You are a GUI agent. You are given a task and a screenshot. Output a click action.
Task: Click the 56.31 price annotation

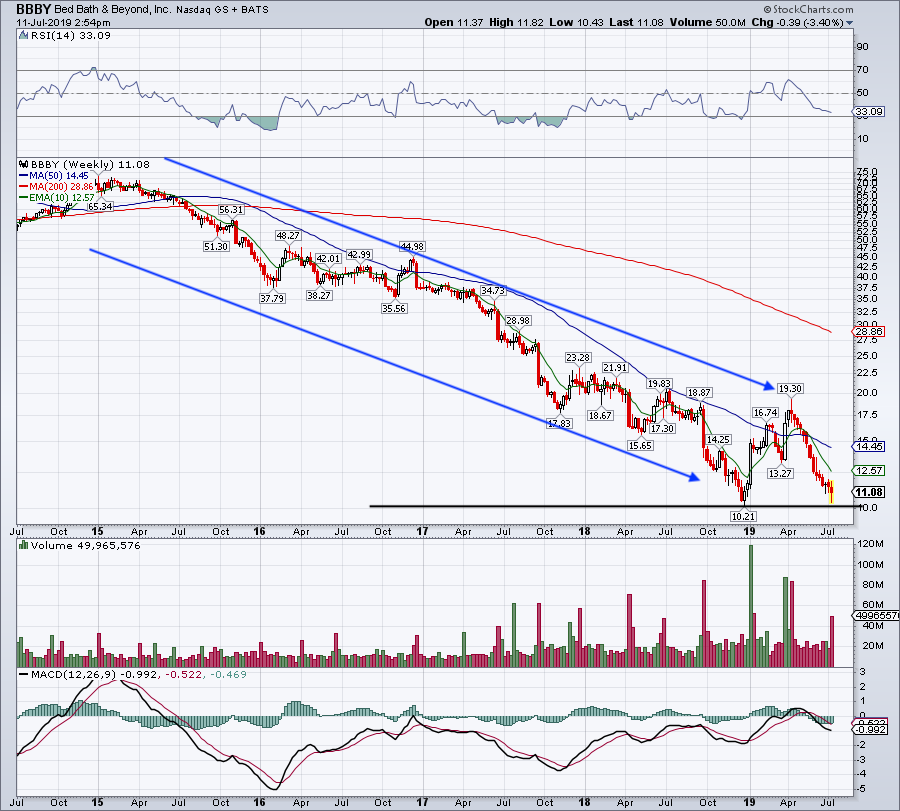(231, 209)
